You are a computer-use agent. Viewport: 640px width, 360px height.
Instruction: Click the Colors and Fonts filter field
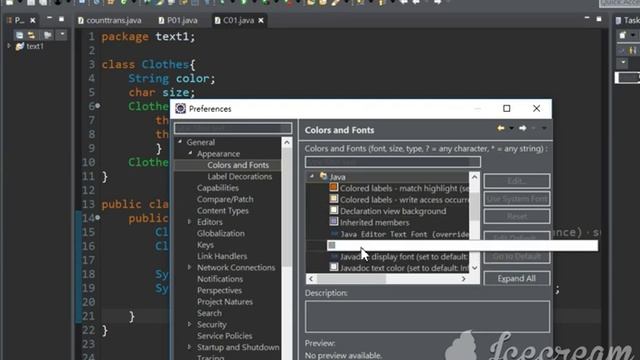(x=393, y=162)
